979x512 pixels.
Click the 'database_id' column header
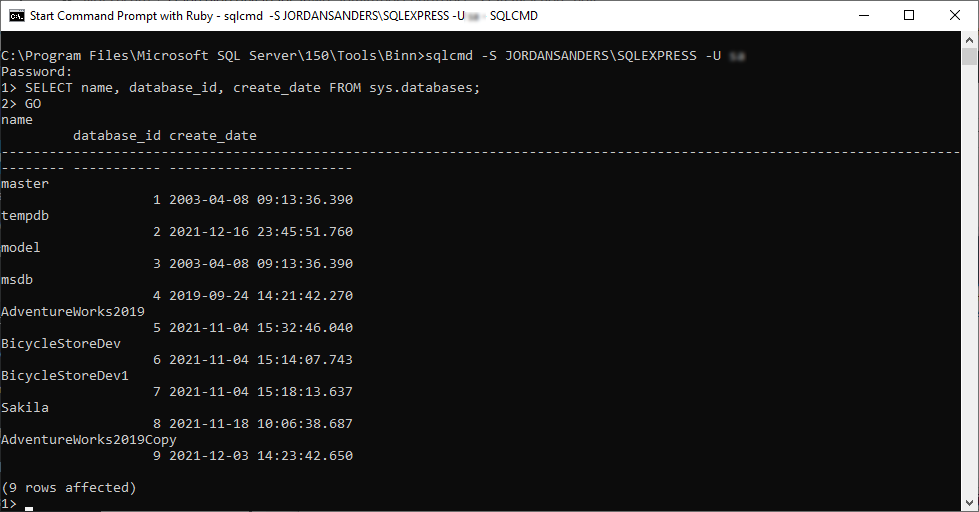(117, 136)
